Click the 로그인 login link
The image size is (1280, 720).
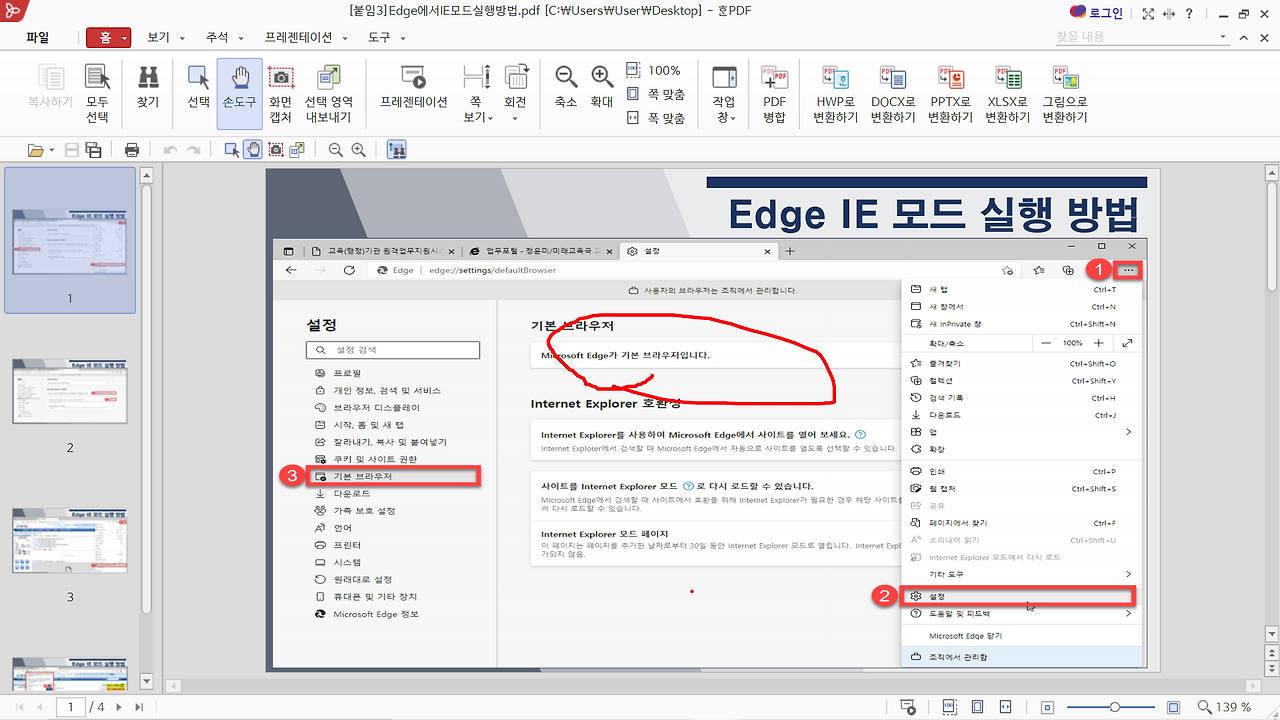tap(1106, 13)
